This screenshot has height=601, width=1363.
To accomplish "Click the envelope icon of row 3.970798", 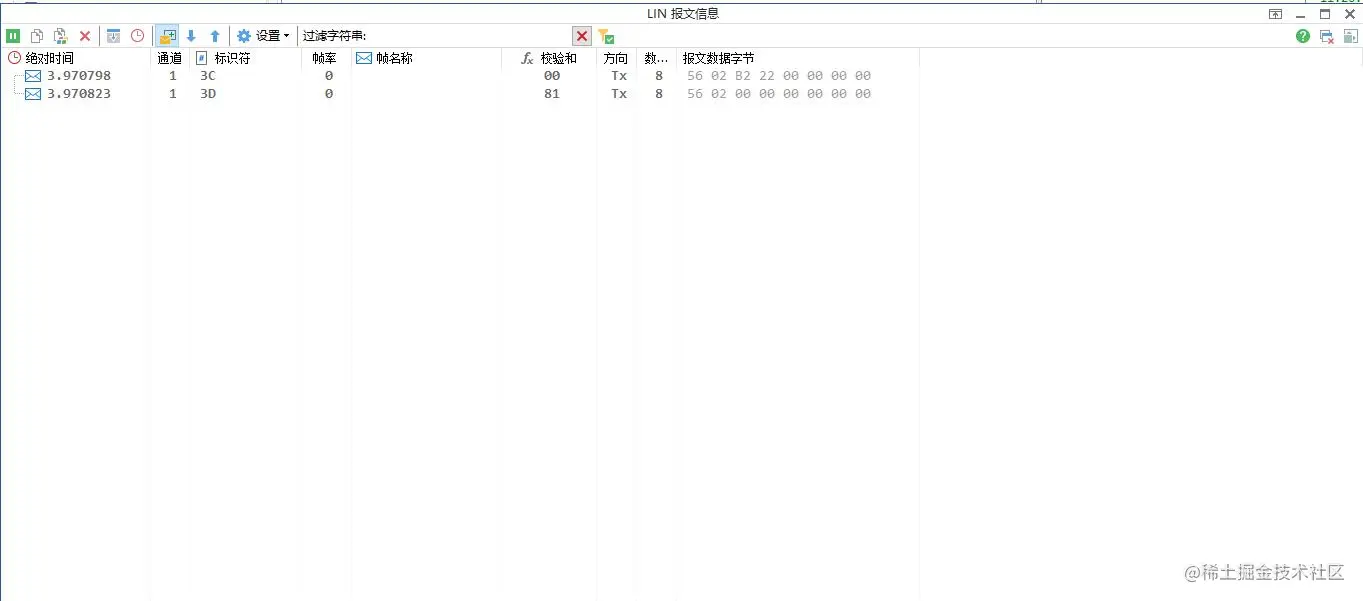I will [x=33, y=76].
